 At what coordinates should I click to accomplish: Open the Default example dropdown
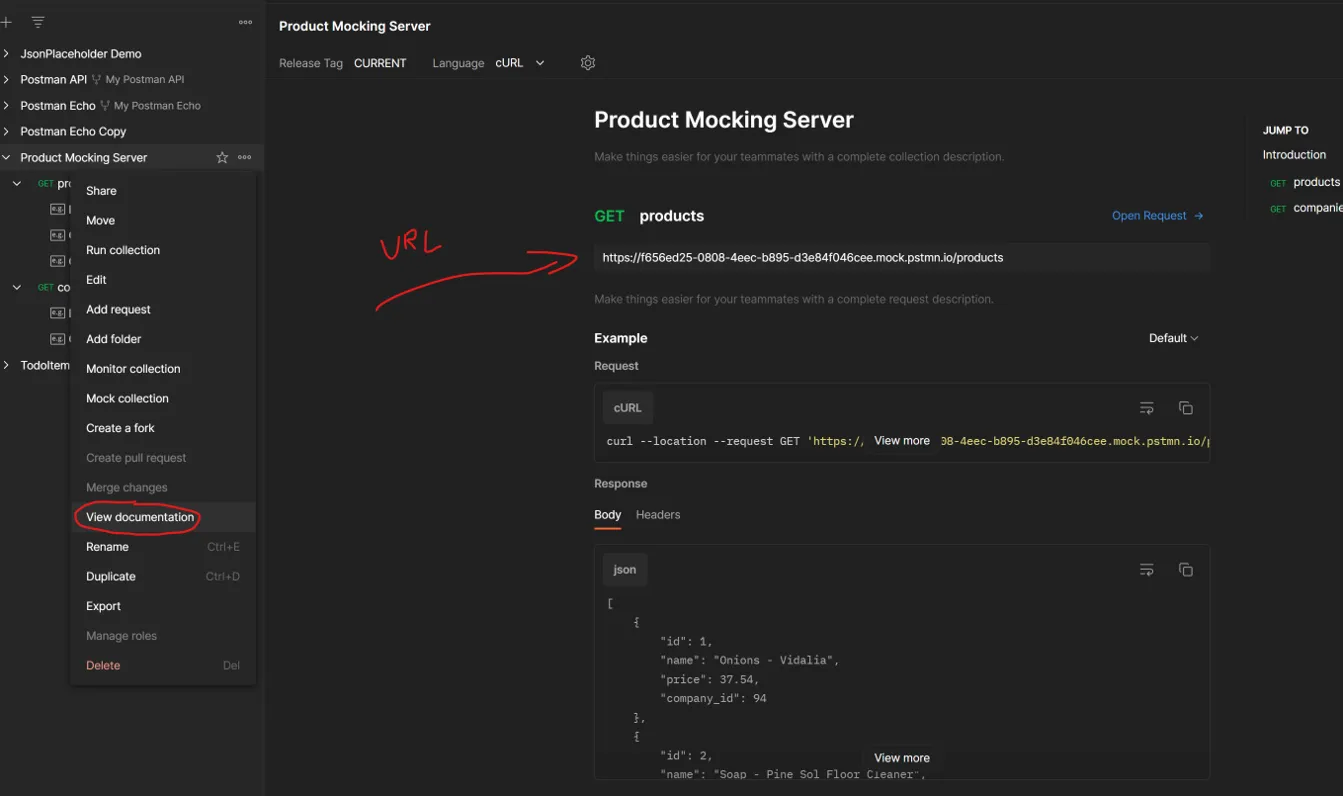[1173, 338]
